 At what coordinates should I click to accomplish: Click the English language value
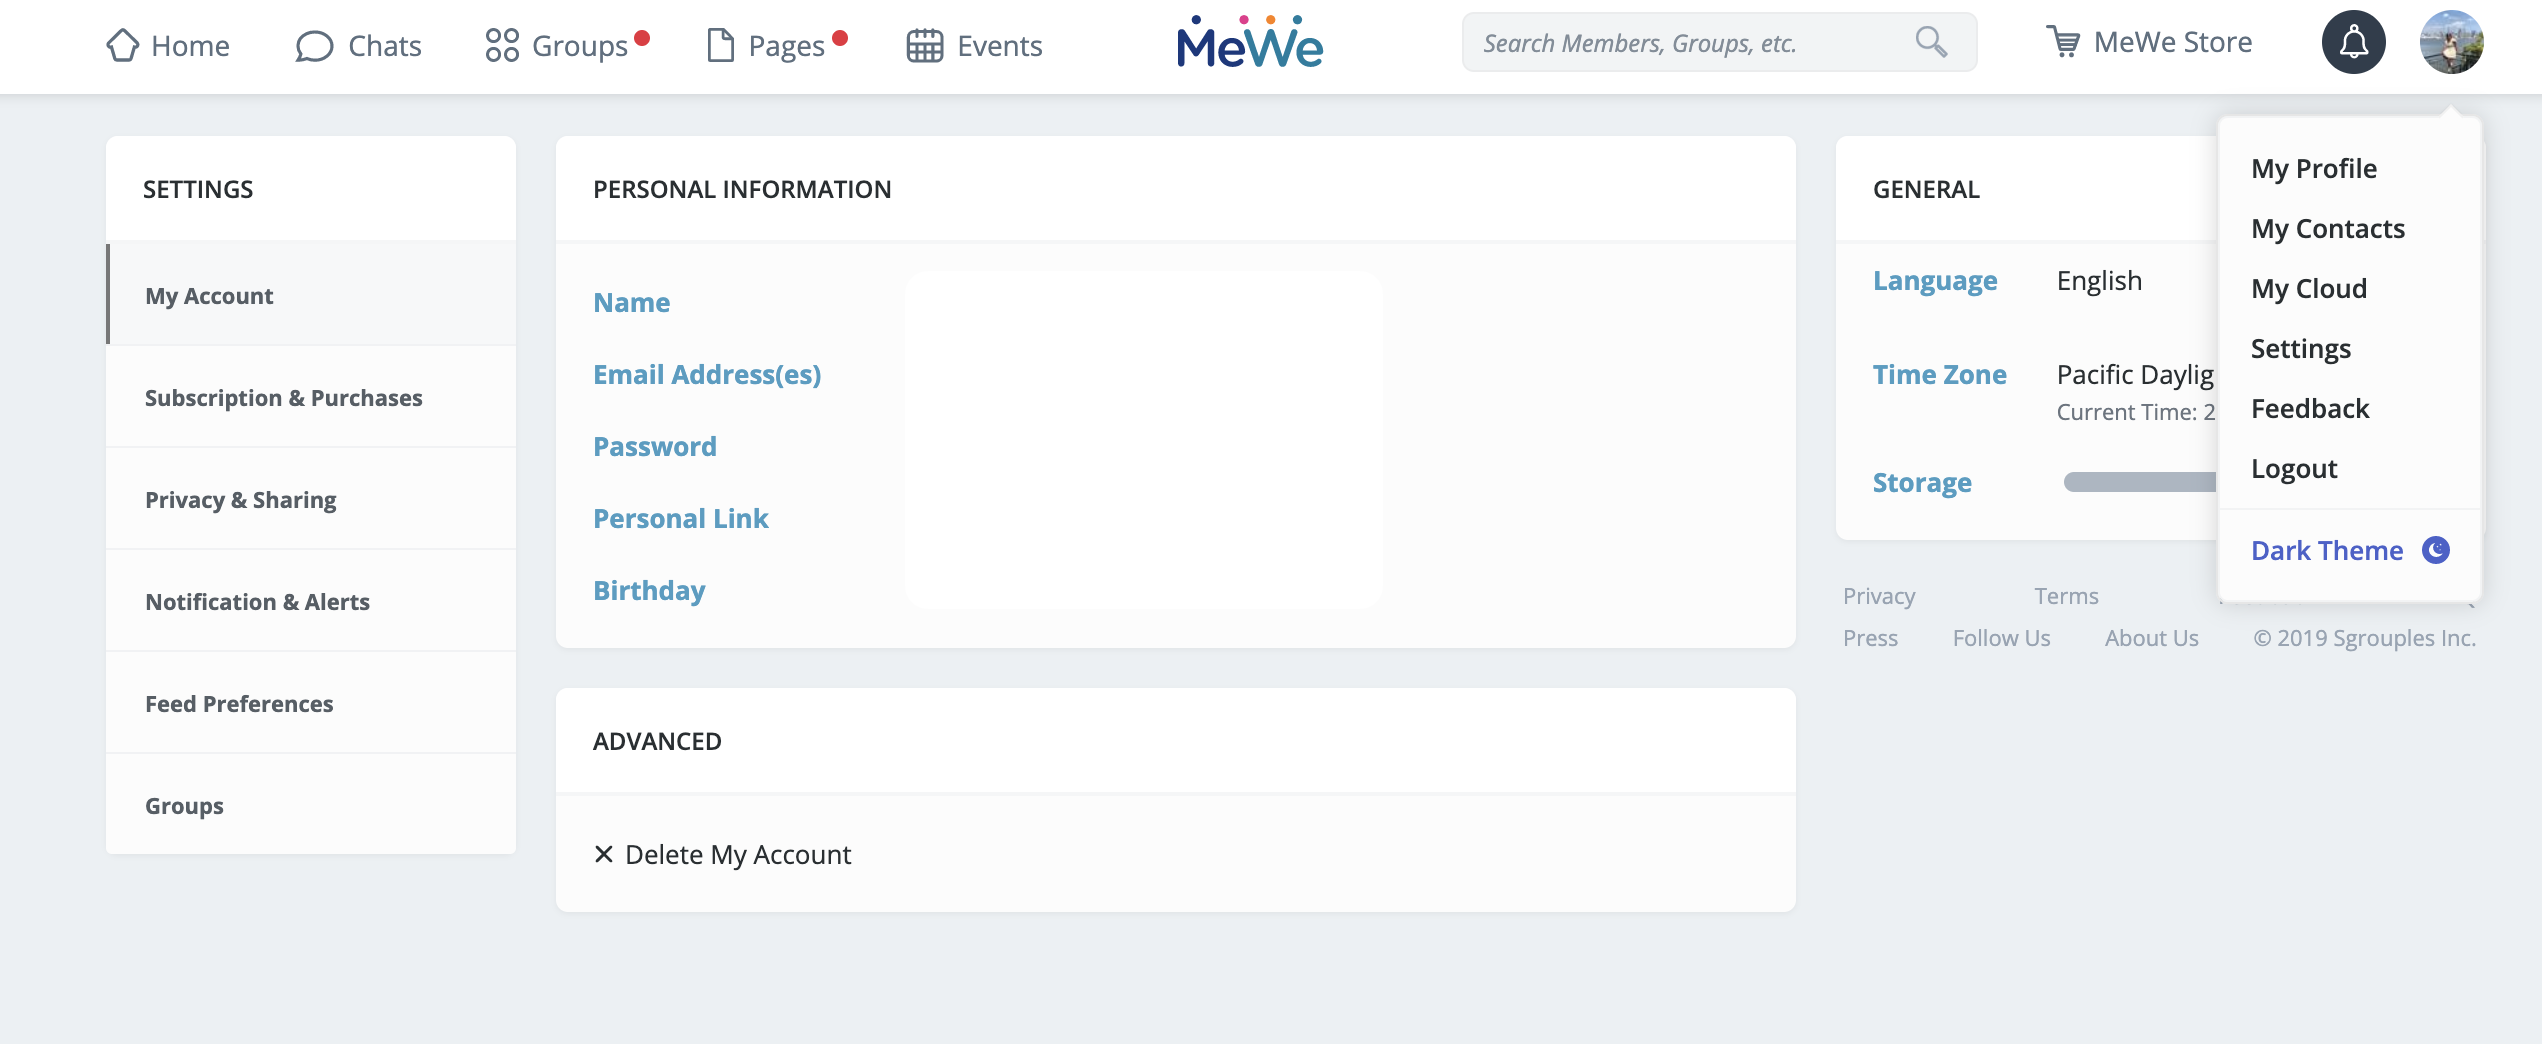click(2099, 281)
